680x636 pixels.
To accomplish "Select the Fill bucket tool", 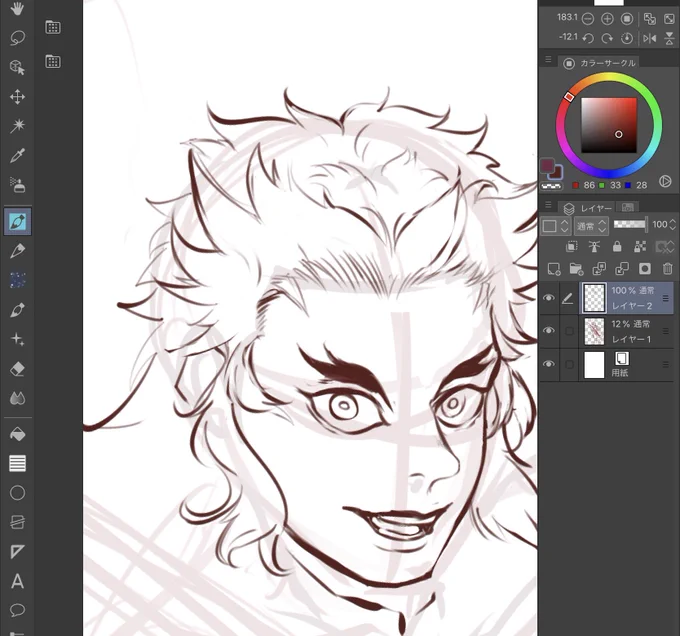I will coord(17,434).
